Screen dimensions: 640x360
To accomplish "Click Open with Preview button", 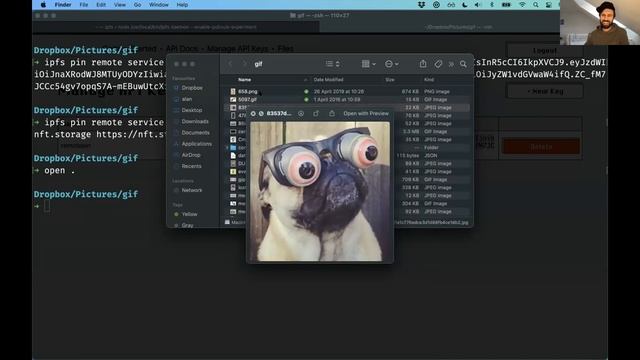I will (x=366, y=113).
